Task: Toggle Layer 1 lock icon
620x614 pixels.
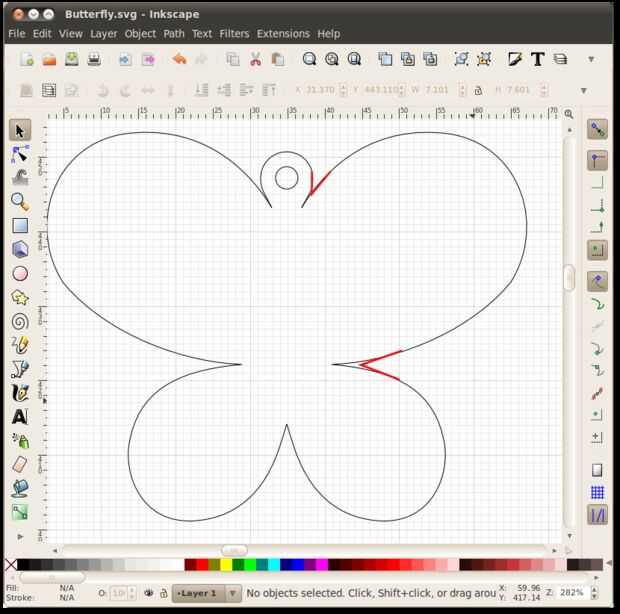Action: tap(163, 593)
